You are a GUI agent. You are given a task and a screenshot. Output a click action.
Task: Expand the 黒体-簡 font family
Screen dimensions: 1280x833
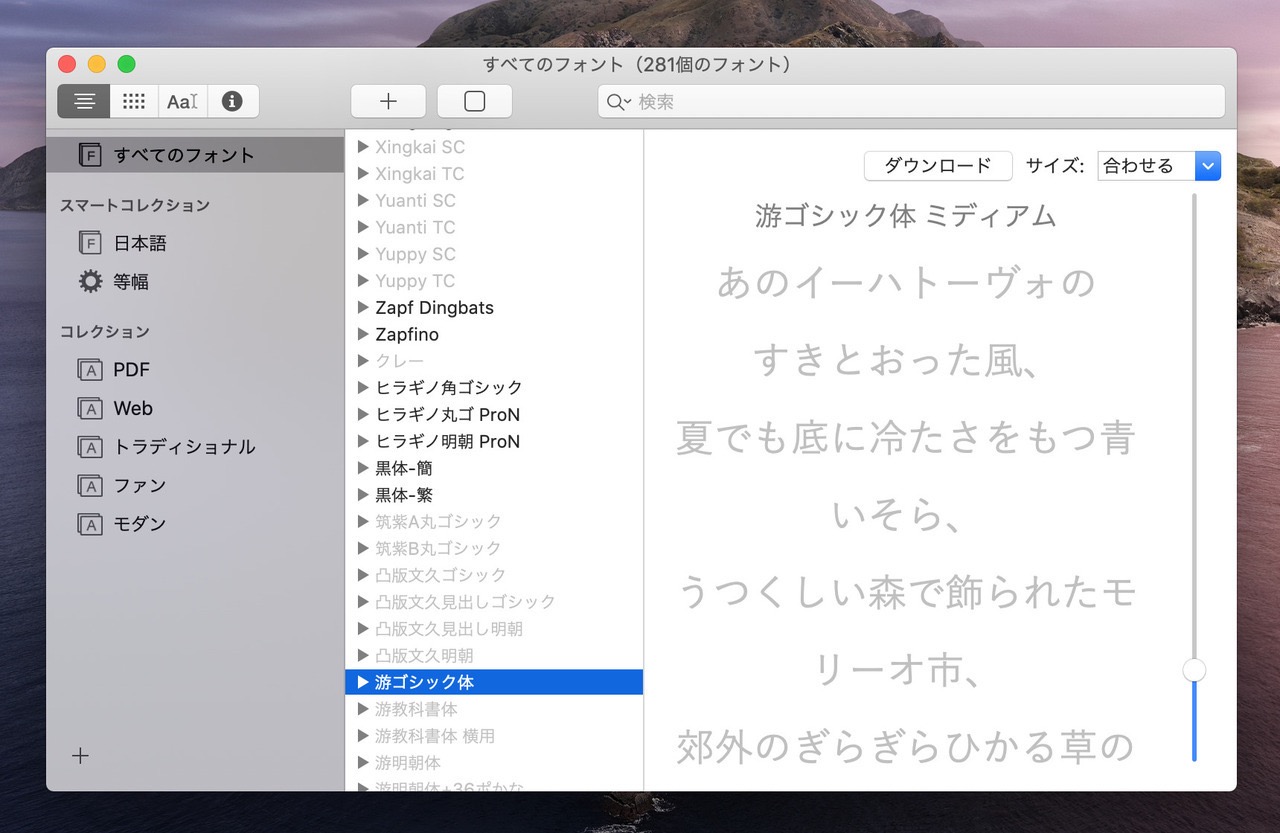(364, 468)
